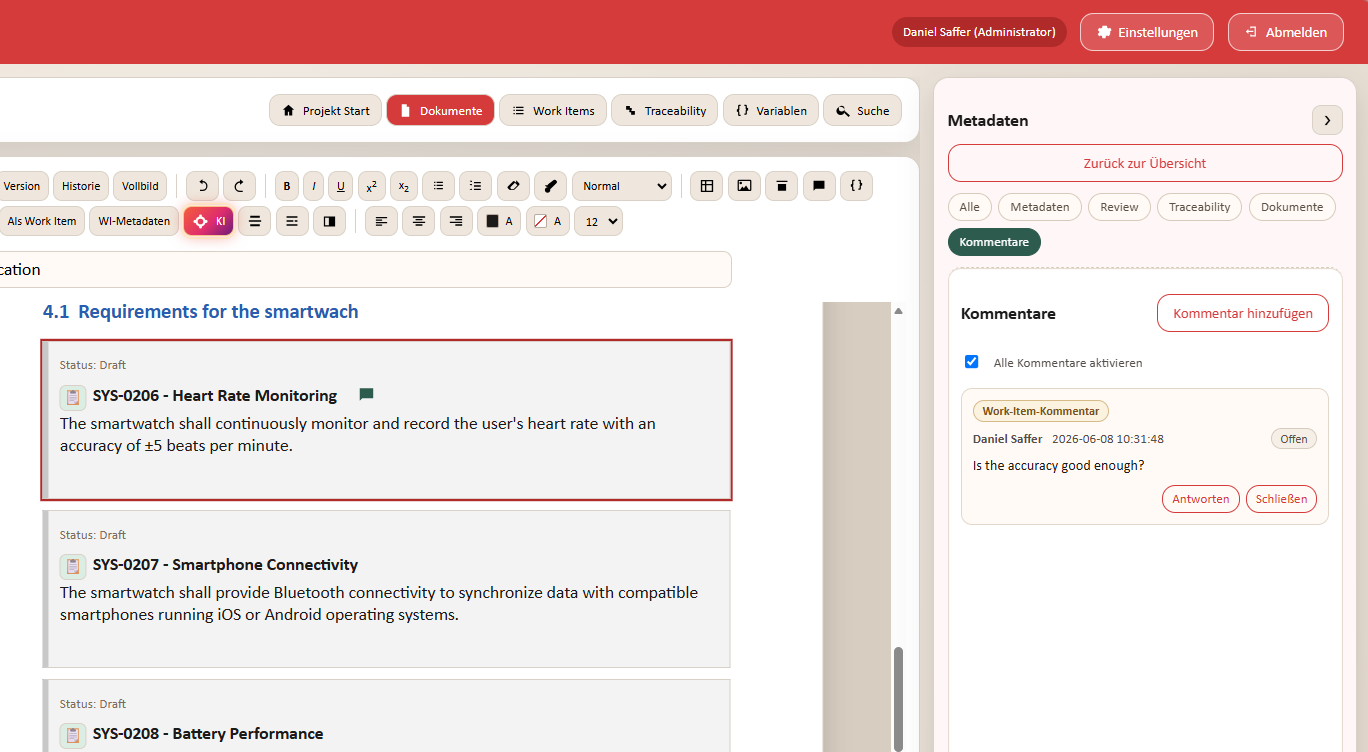1368x752 pixels.
Task: Open the Suche search tab
Action: click(x=862, y=110)
